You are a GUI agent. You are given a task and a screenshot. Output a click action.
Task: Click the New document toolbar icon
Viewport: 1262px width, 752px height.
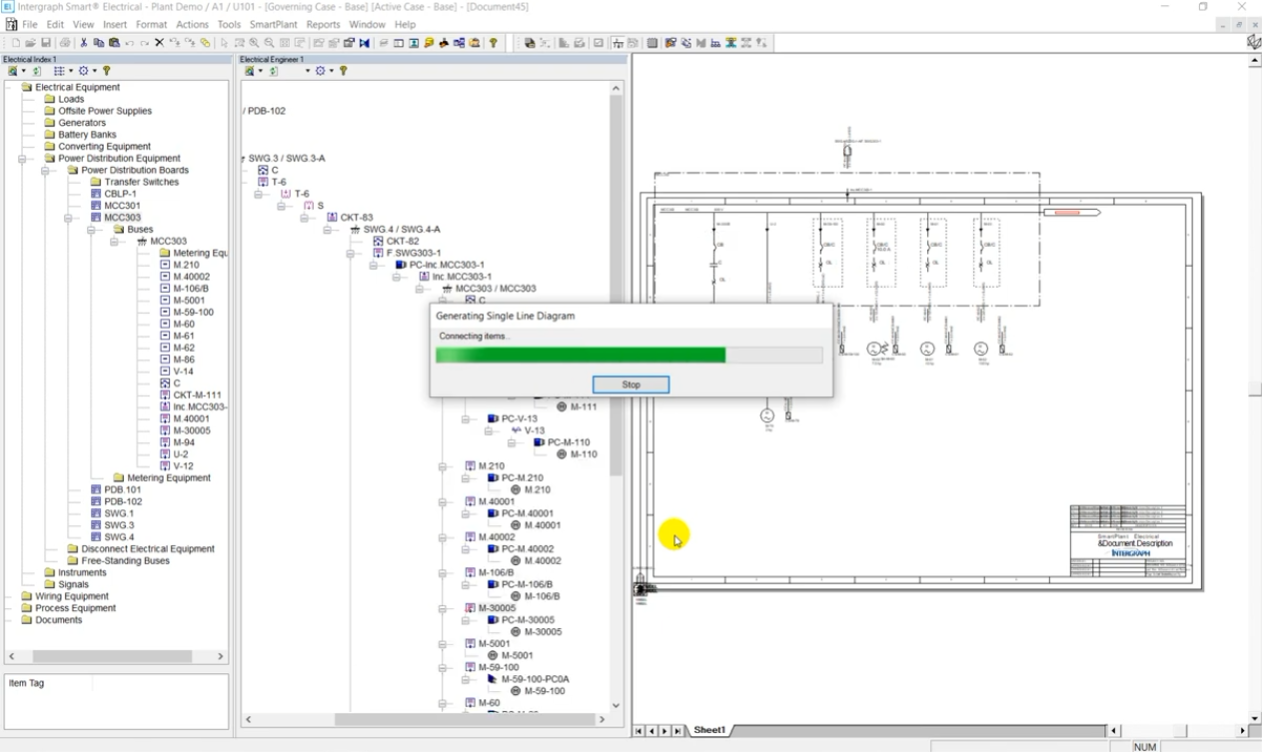(16, 43)
